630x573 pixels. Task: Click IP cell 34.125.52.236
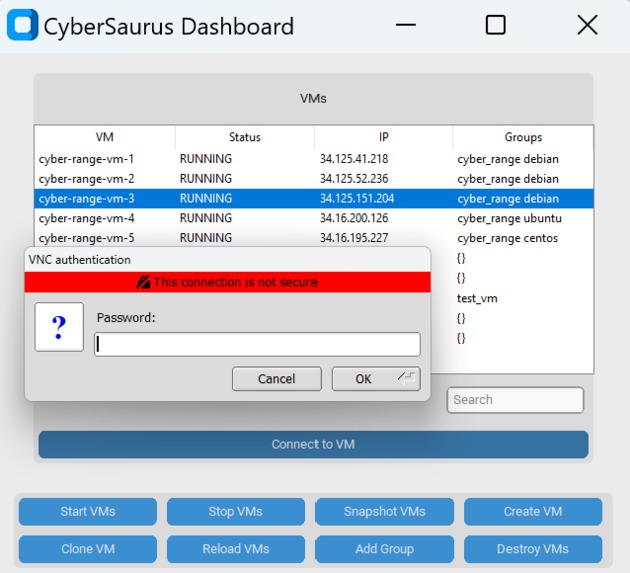point(354,178)
